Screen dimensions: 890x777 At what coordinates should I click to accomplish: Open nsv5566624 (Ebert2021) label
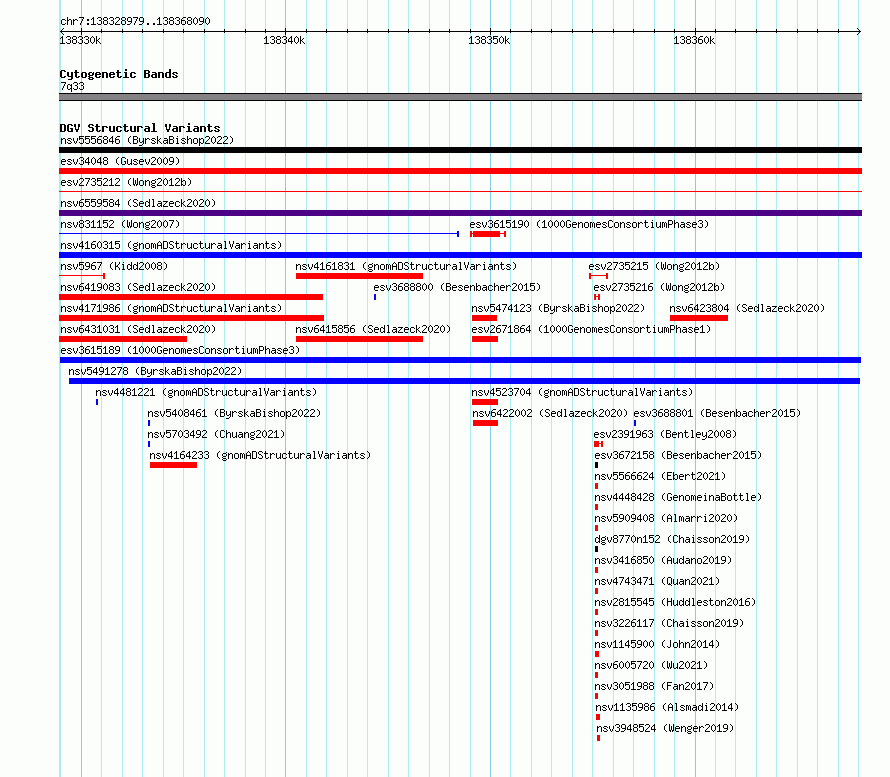click(660, 476)
